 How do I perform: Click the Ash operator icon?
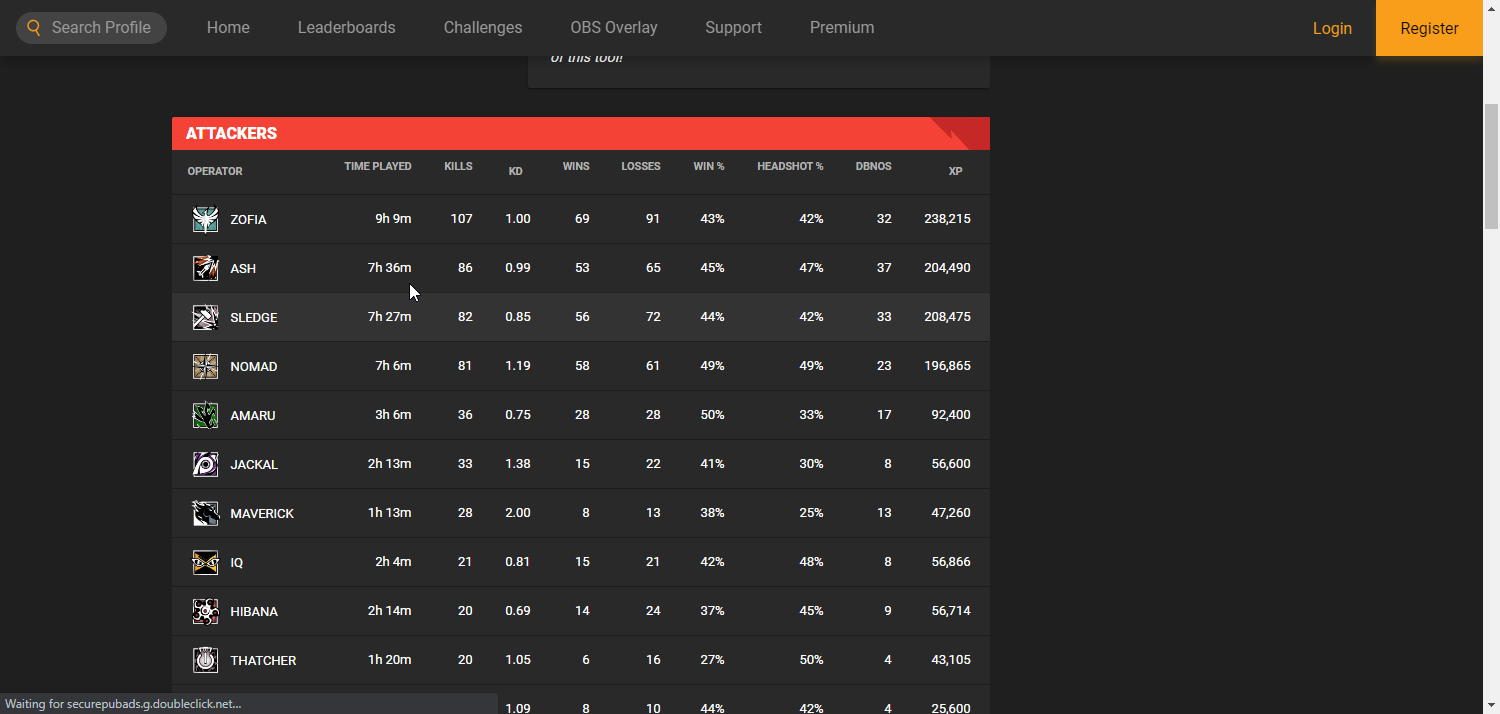[x=205, y=268]
